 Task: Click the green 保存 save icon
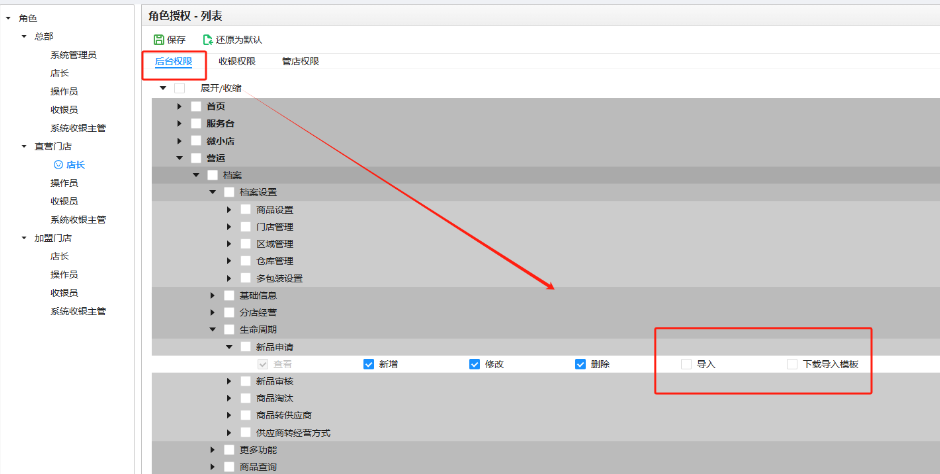[x=159, y=40]
